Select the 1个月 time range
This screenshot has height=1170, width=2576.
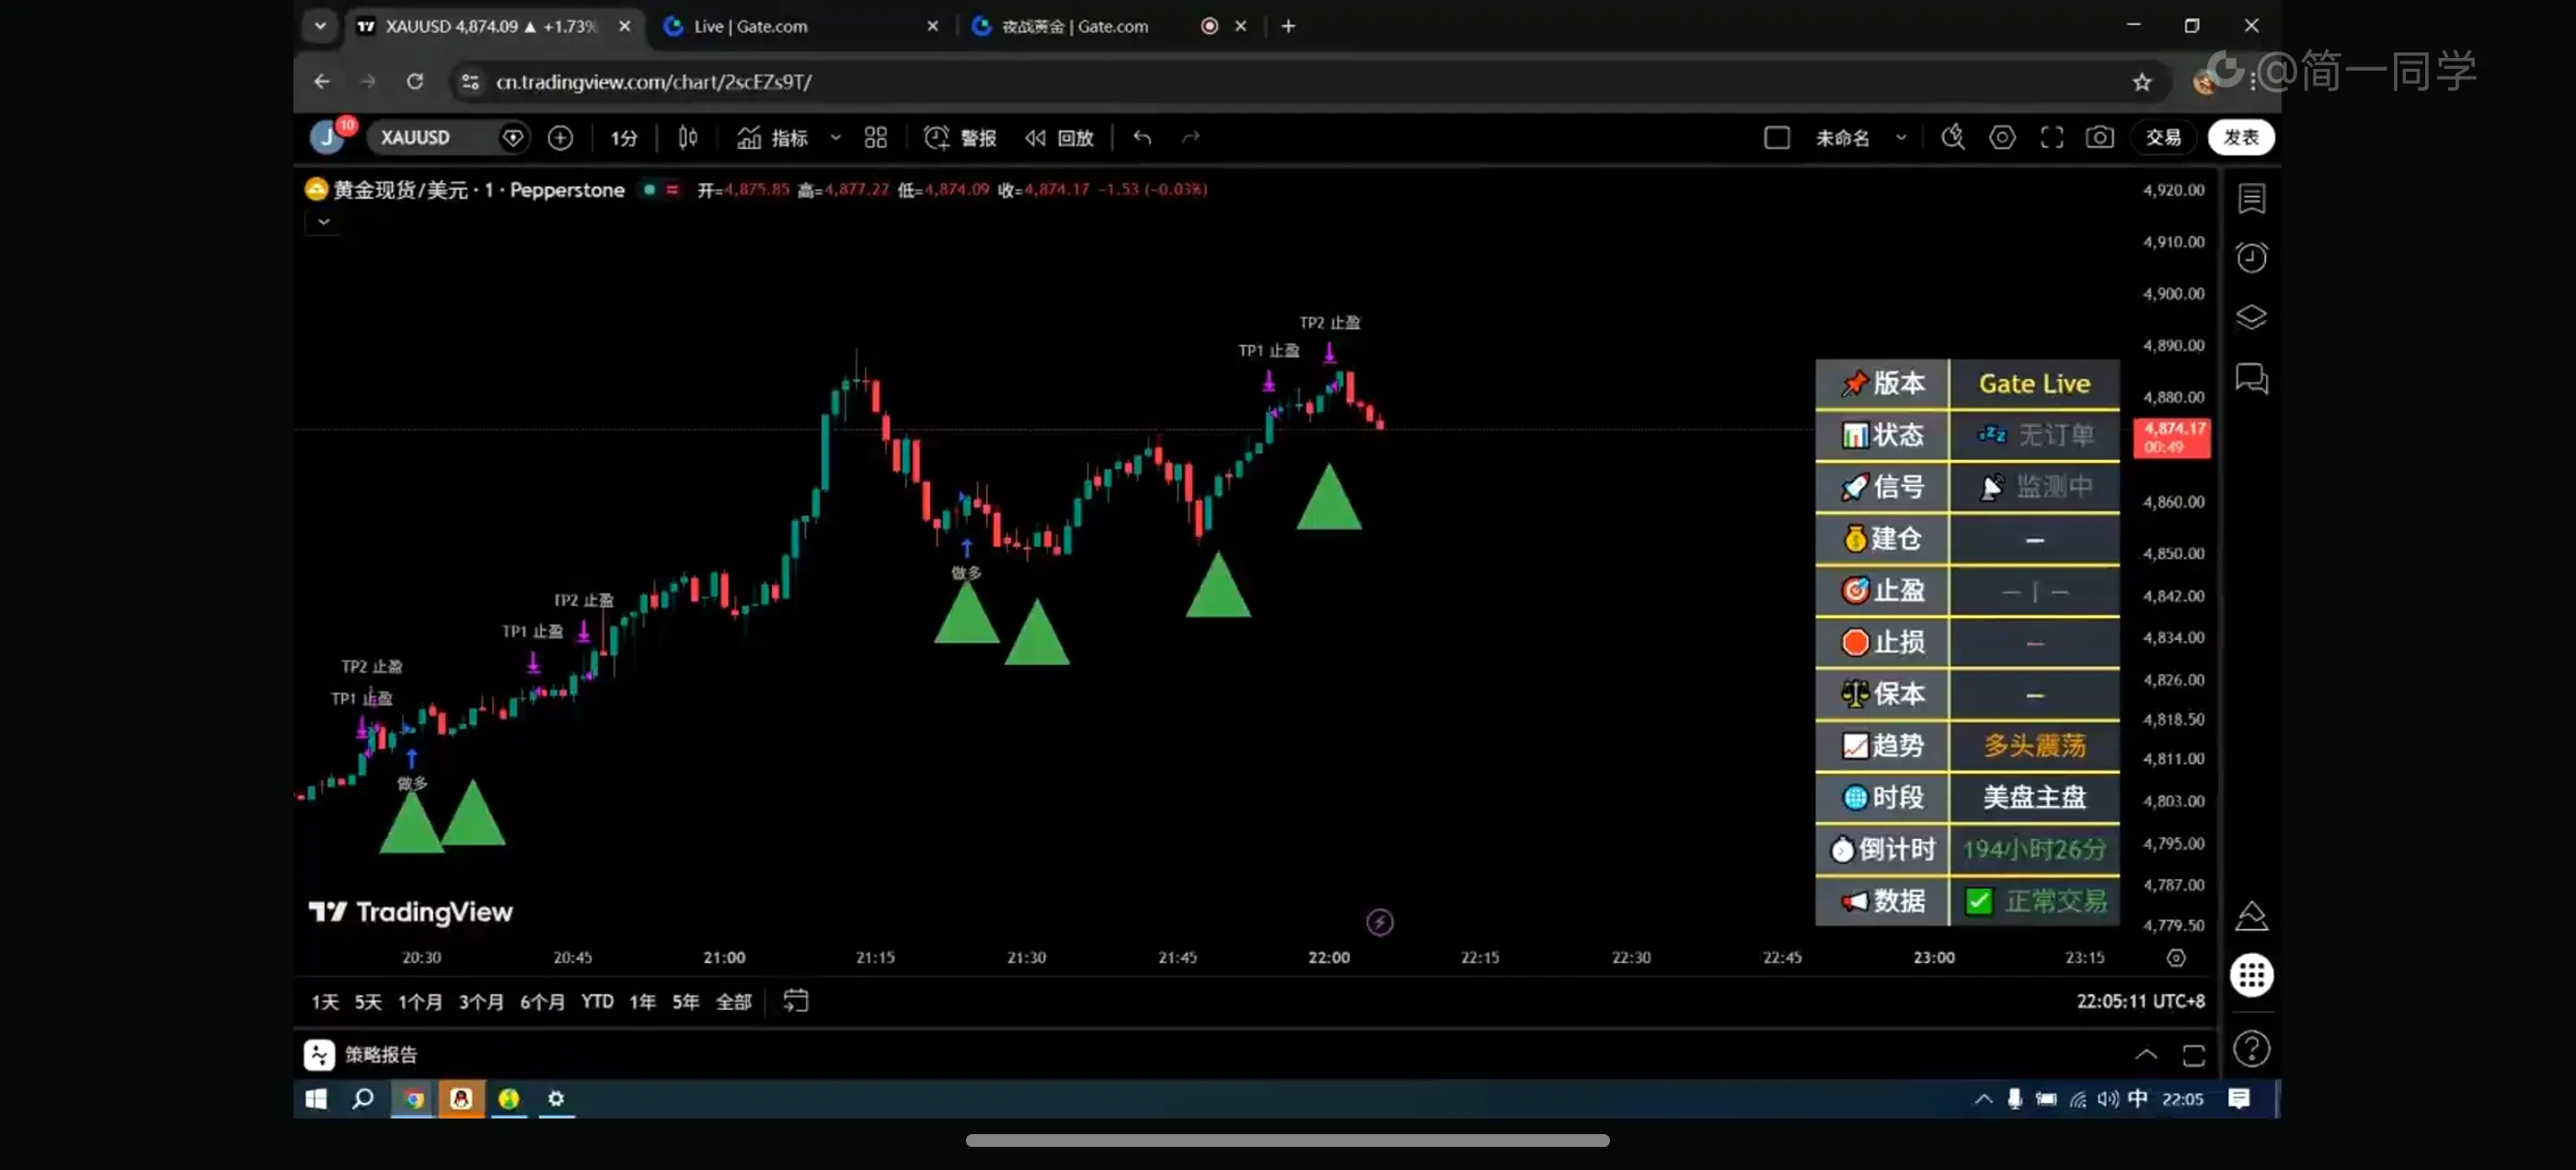[x=419, y=1002]
